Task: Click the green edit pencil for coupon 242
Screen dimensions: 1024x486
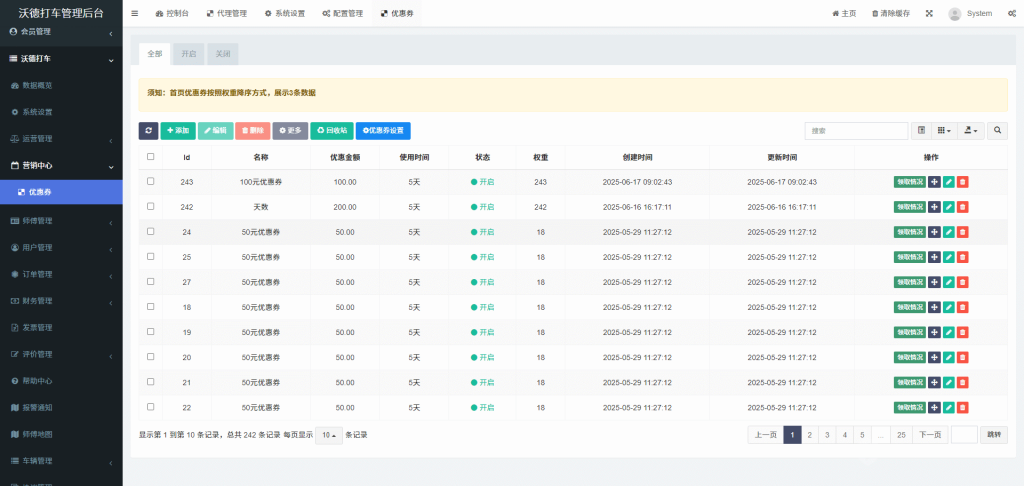Action: click(948, 207)
